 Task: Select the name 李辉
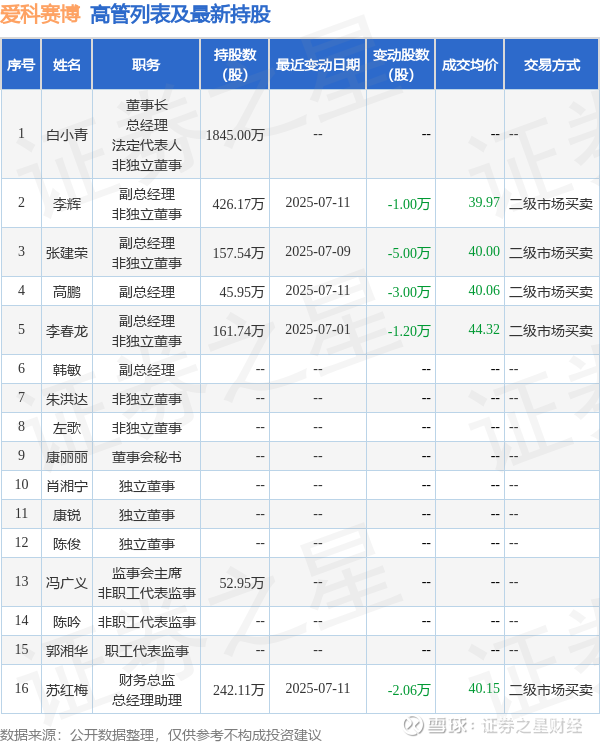click(67, 204)
